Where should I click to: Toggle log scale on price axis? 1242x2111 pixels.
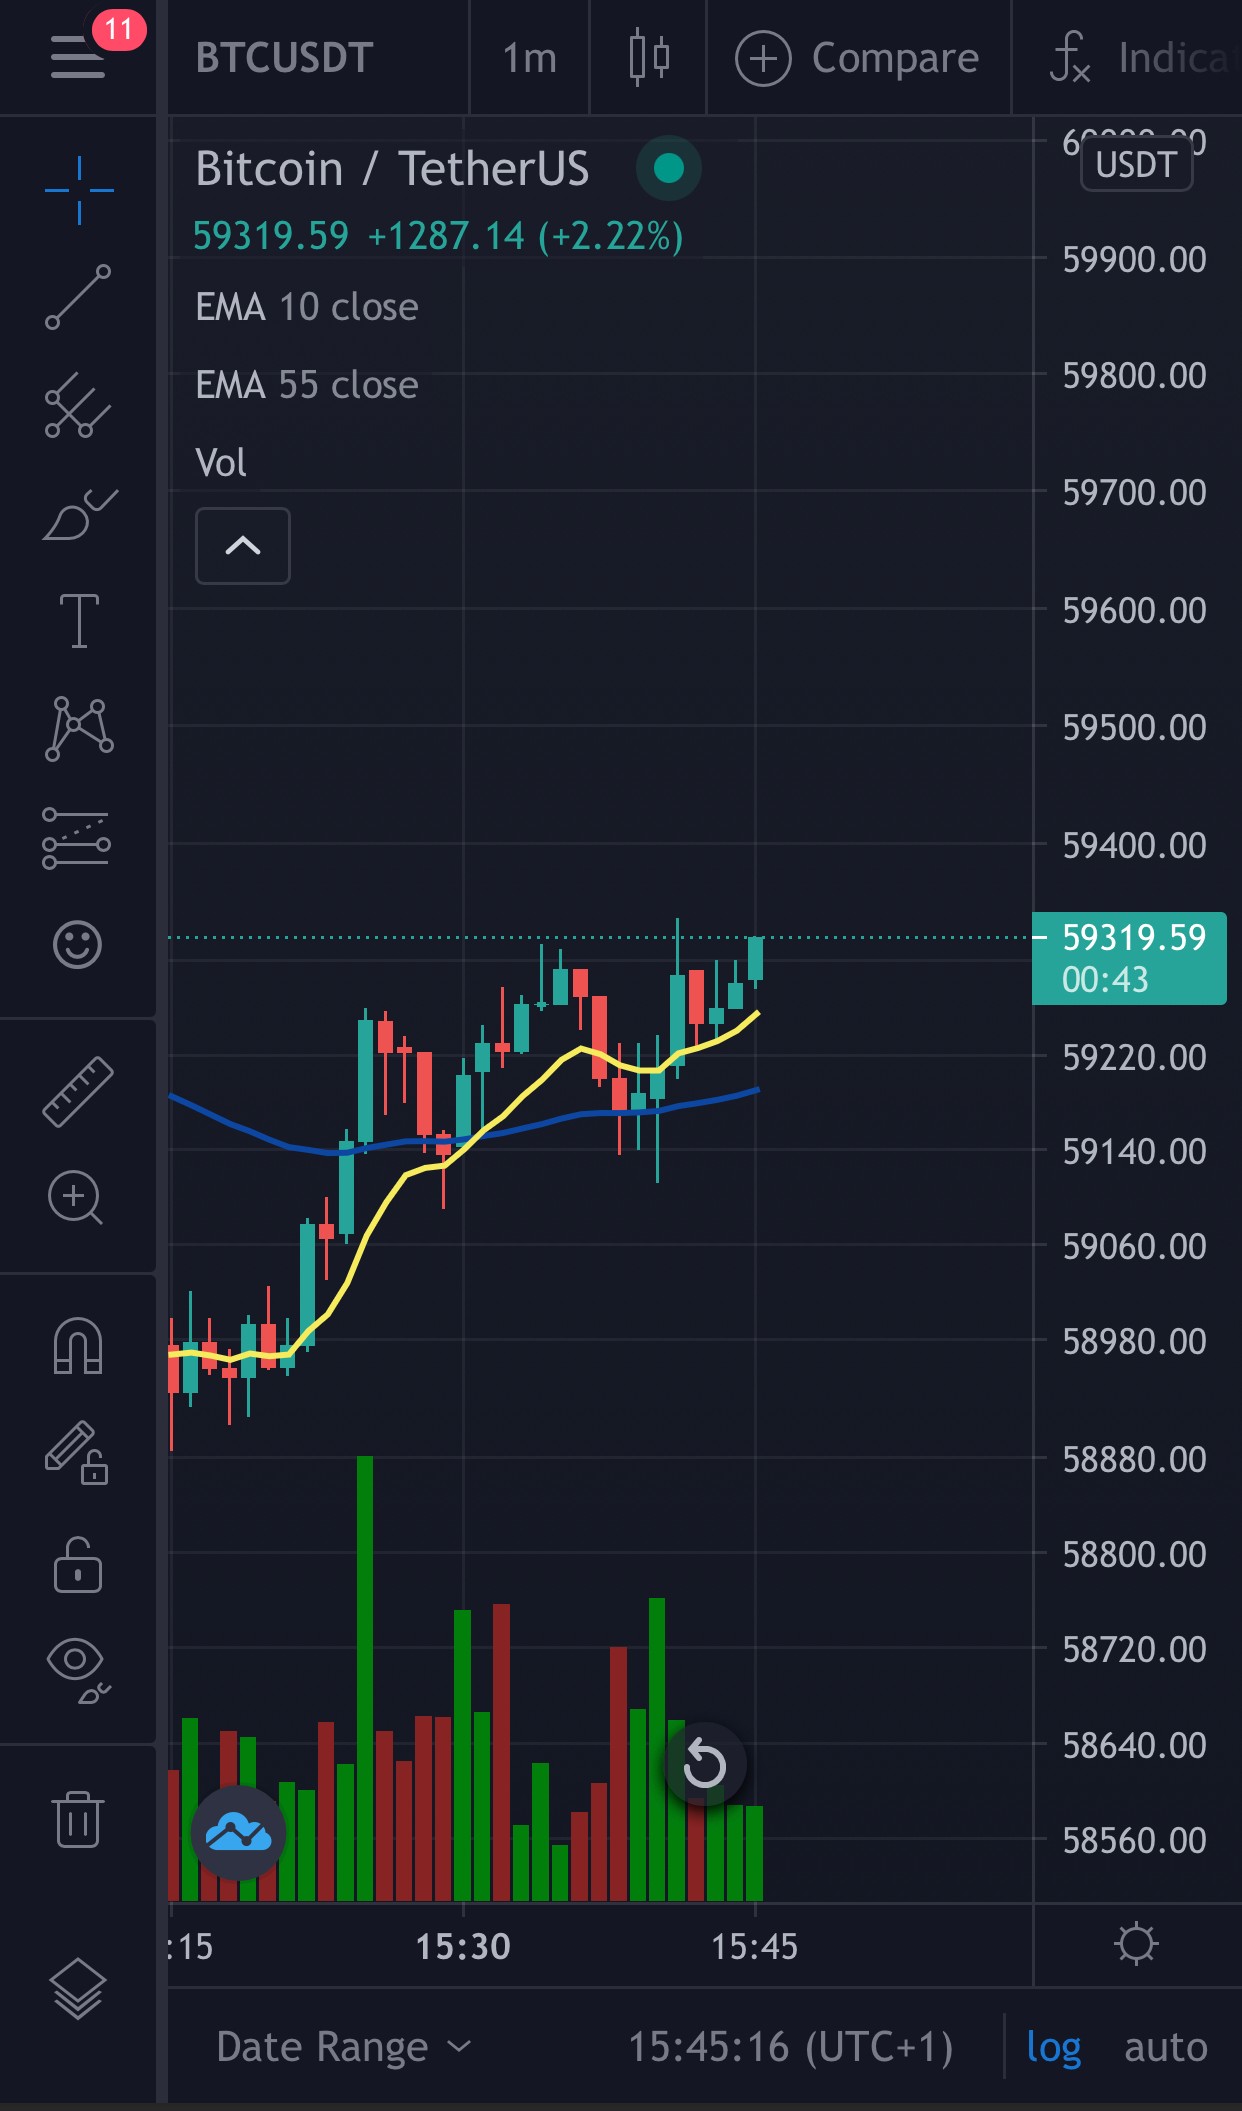(1053, 2047)
